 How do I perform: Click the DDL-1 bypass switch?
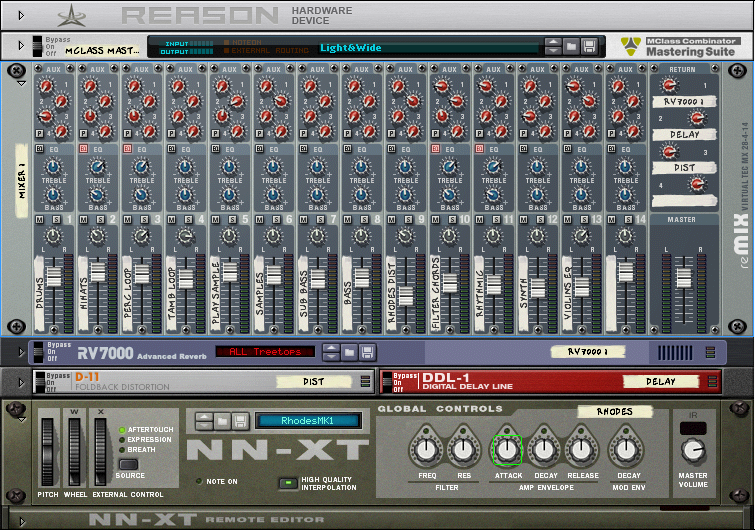point(387,383)
